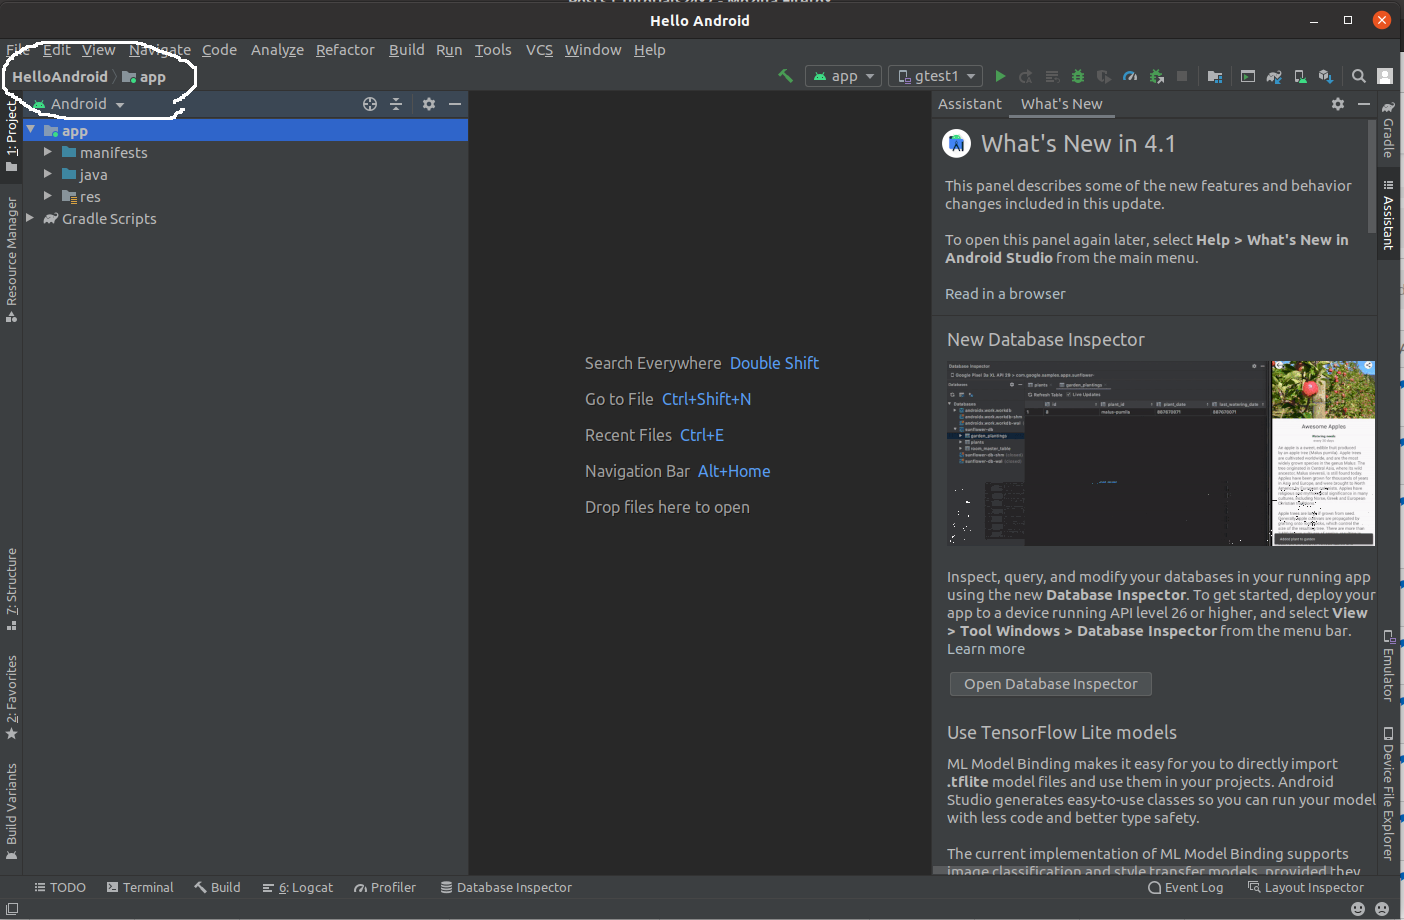Click the Stop square icon
Screen dimensions: 1404x920
pos(1182,76)
